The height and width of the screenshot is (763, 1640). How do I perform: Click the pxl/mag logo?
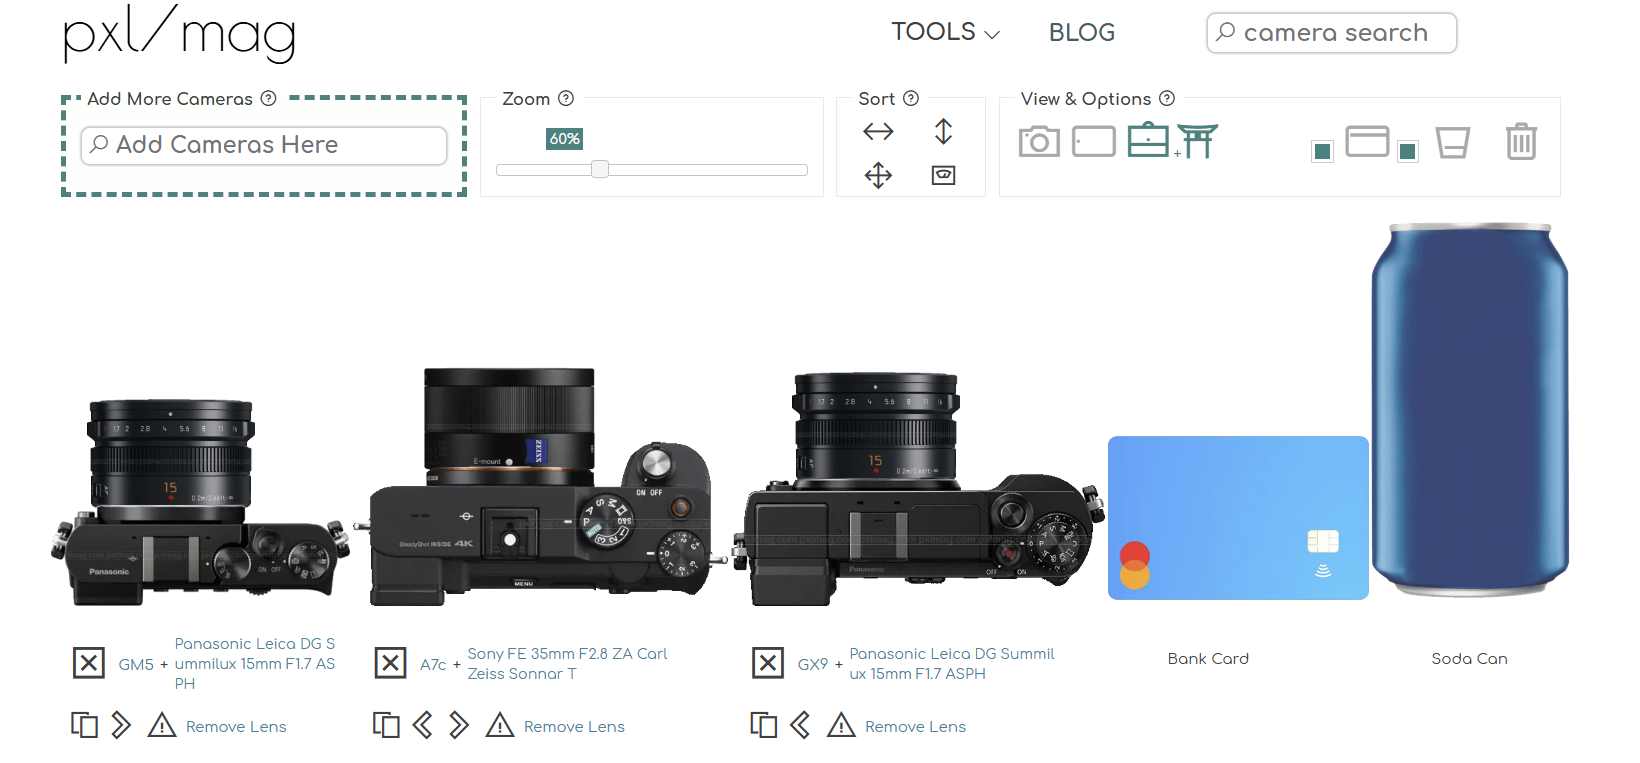(x=180, y=34)
